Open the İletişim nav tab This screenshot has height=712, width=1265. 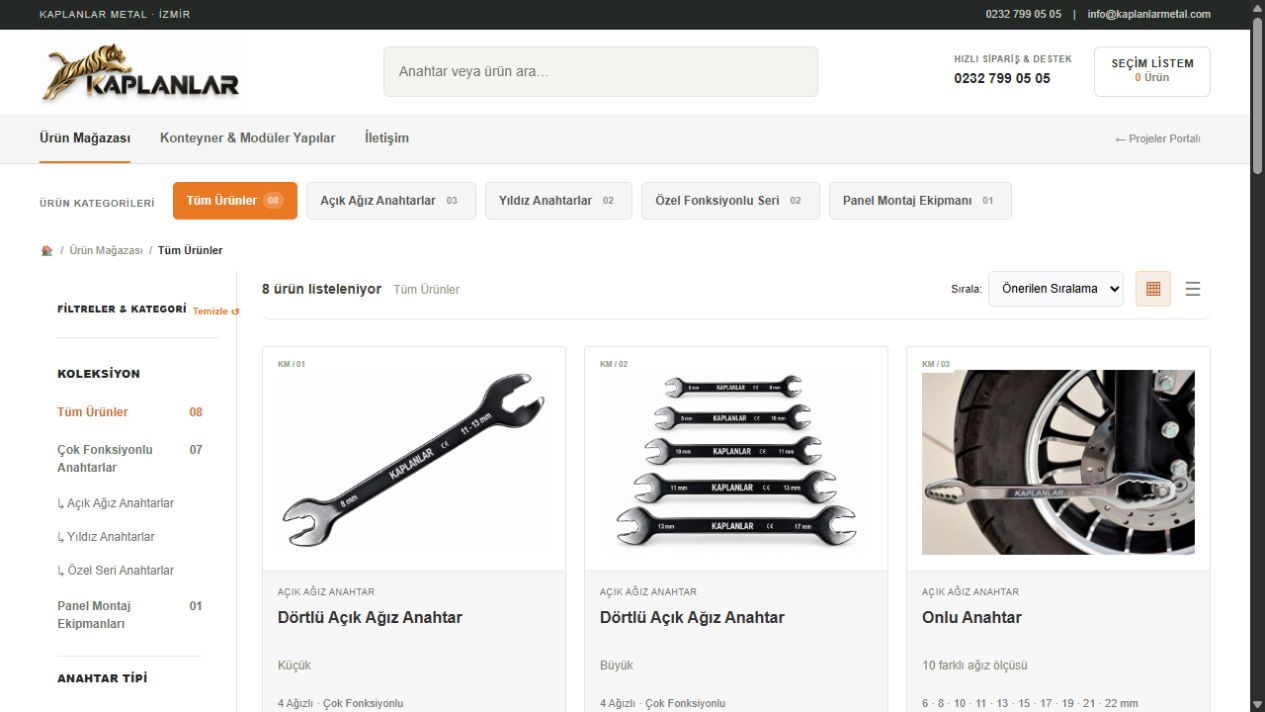(387, 138)
